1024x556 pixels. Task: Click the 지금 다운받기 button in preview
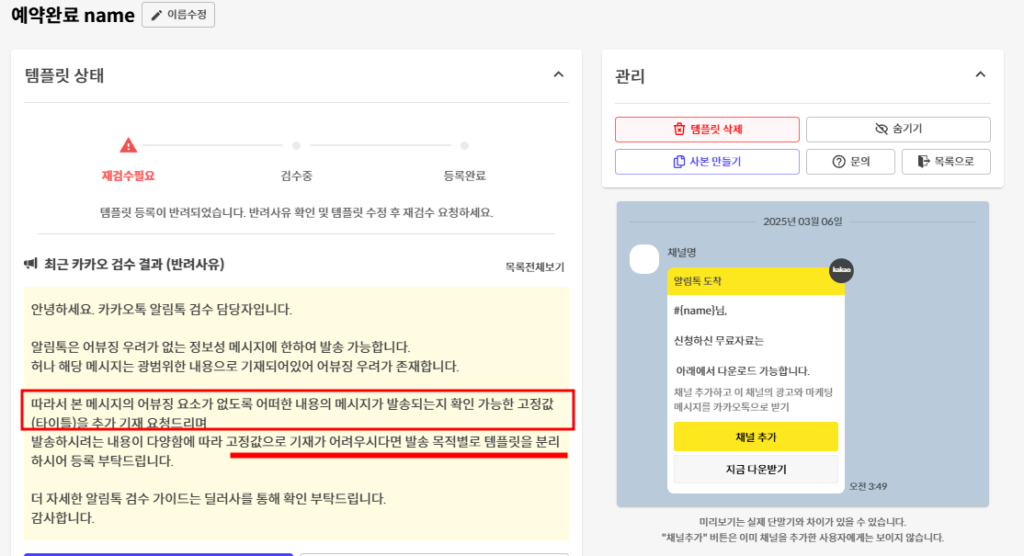756,469
